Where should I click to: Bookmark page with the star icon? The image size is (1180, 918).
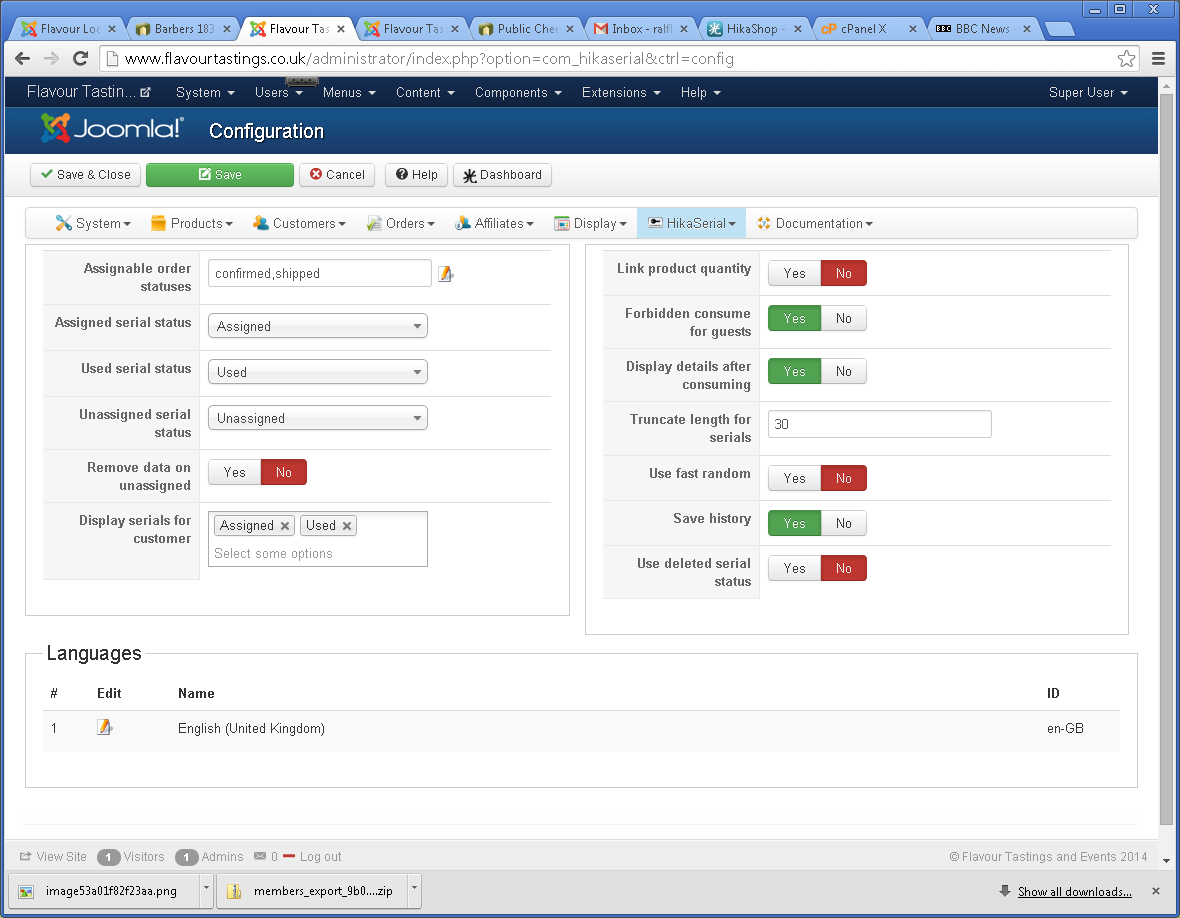click(1126, 59)
